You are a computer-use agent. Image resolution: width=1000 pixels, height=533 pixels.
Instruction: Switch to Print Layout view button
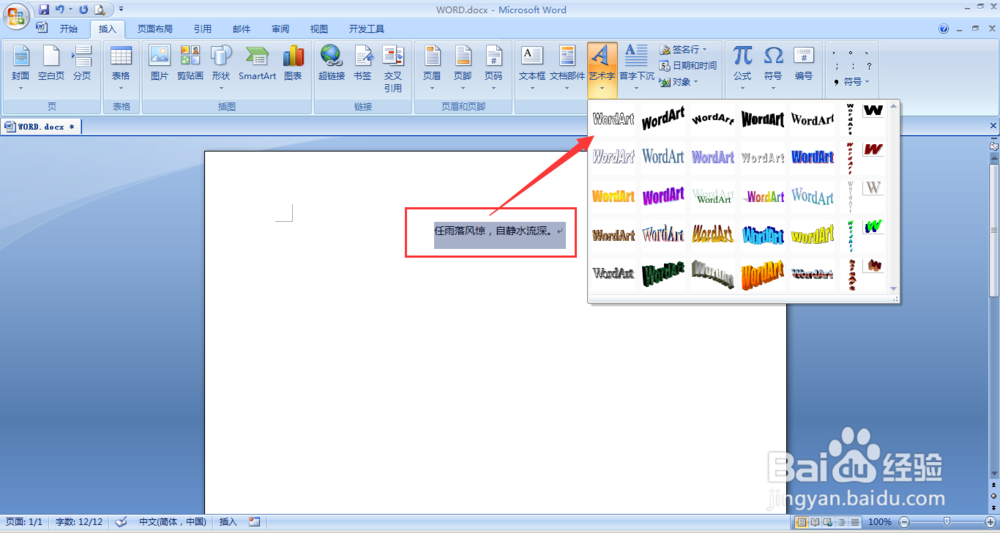point(802,522)
